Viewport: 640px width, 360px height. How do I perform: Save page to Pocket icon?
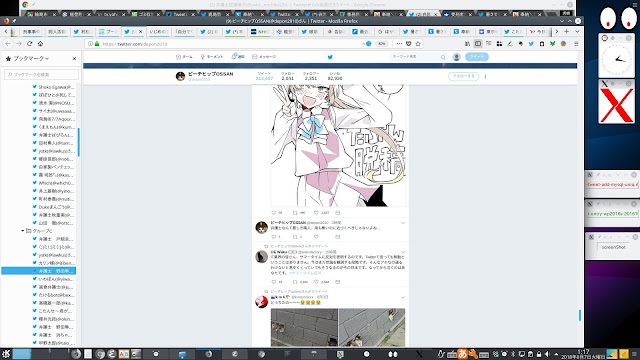(409, 44)
